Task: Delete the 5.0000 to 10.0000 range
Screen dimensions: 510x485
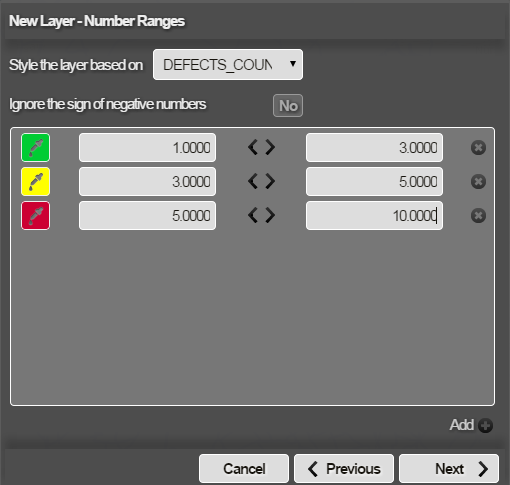Action: [x=478, y=215]
